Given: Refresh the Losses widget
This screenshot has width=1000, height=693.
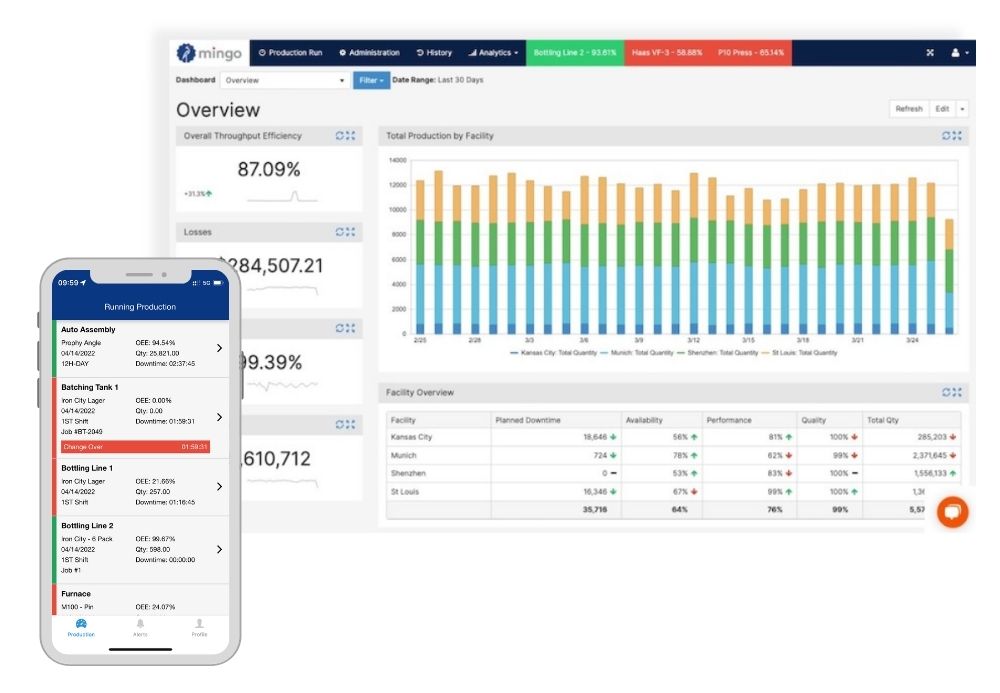Looking at the screenshot, I should click(341, 232).
